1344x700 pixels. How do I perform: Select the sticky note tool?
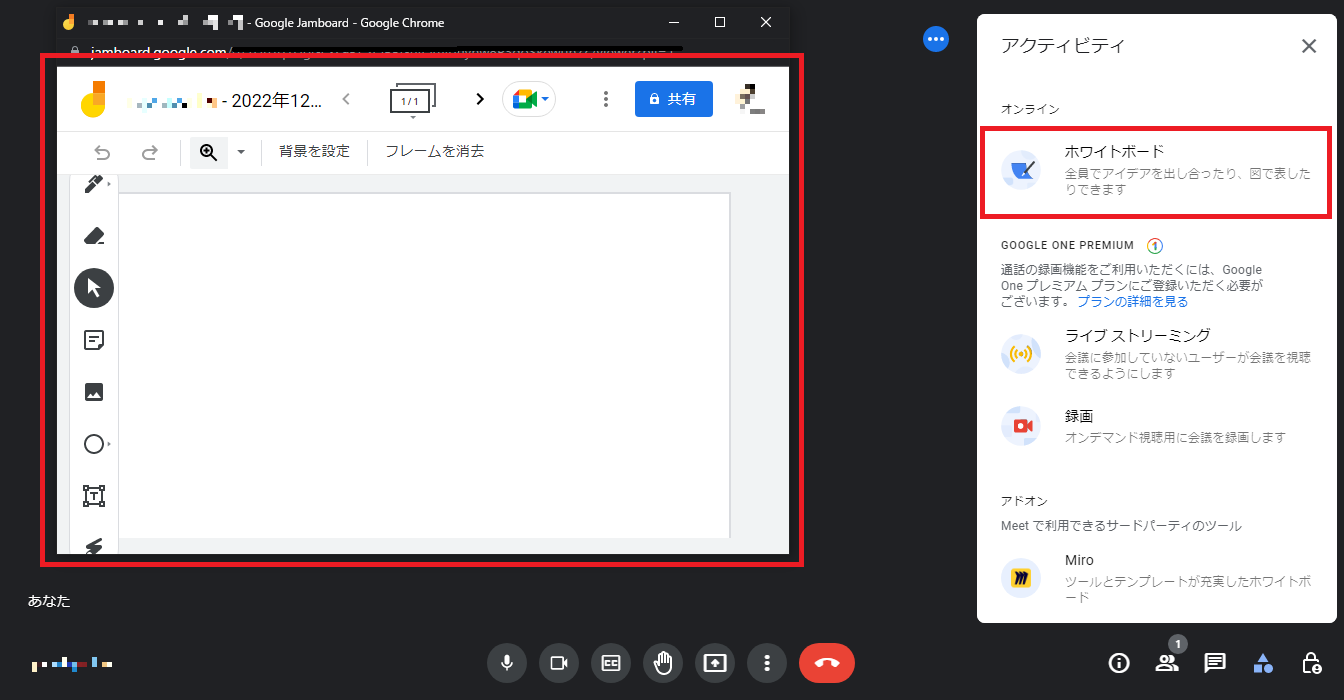click(93, 340)
